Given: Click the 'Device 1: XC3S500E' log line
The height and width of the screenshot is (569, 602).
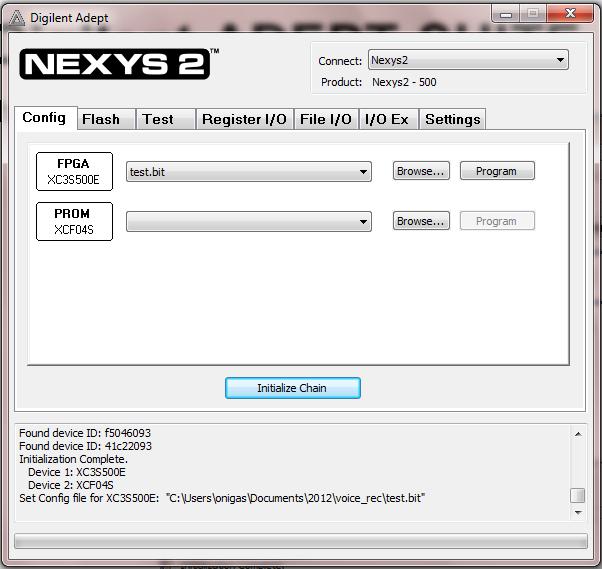Looking at the screenshot, I should (77, 472).
